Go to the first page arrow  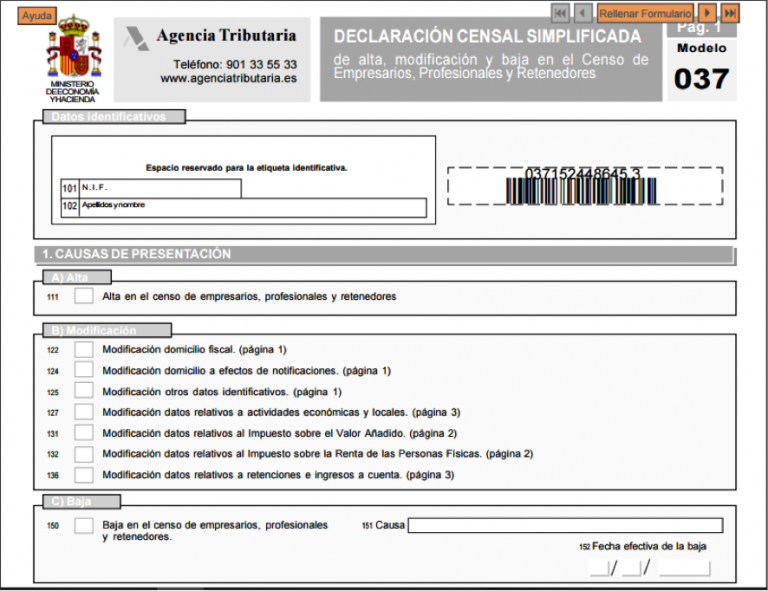click(x=561, y=13)
